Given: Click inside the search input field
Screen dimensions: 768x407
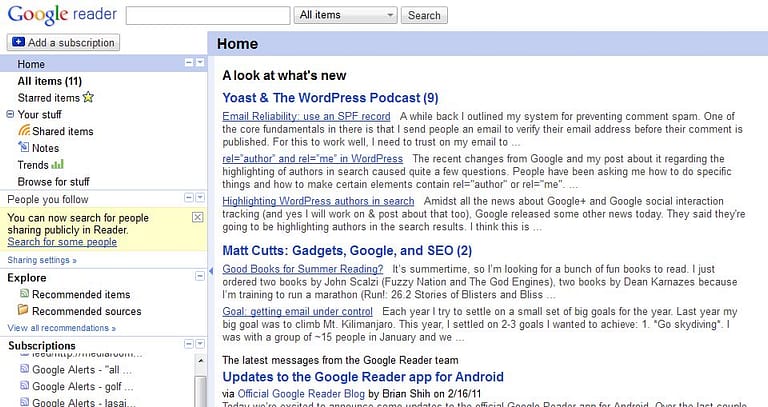Looking at the screenshot, I should 208,15.
